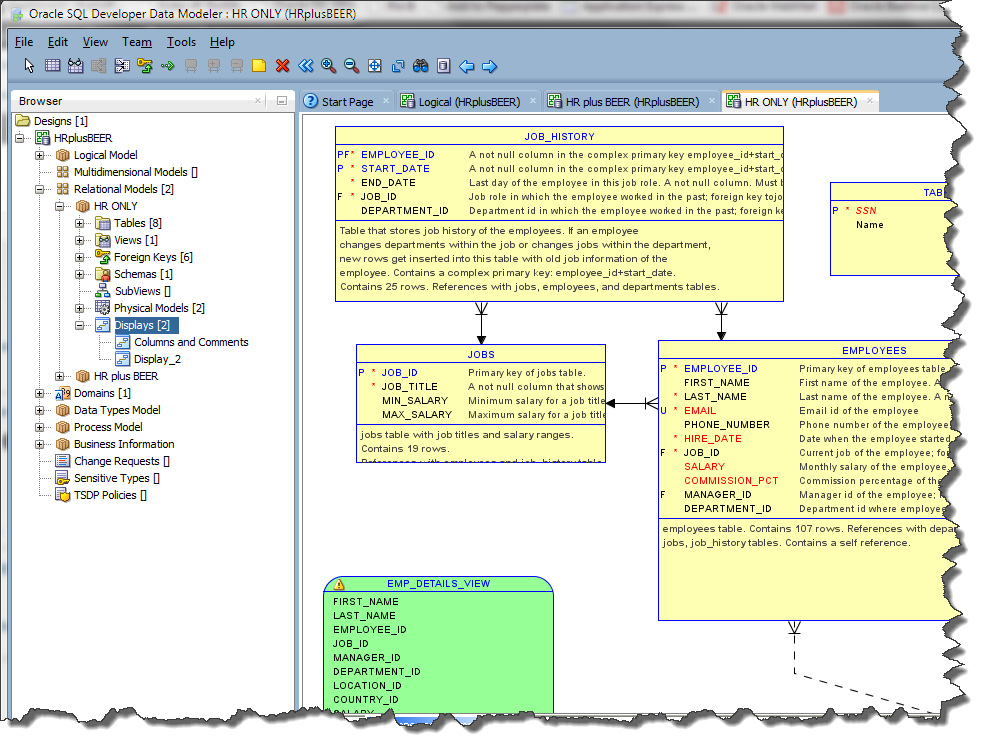Select the Display_2 tree item
The height and width of the screenshot is (750, 986).
coord(157,359)
